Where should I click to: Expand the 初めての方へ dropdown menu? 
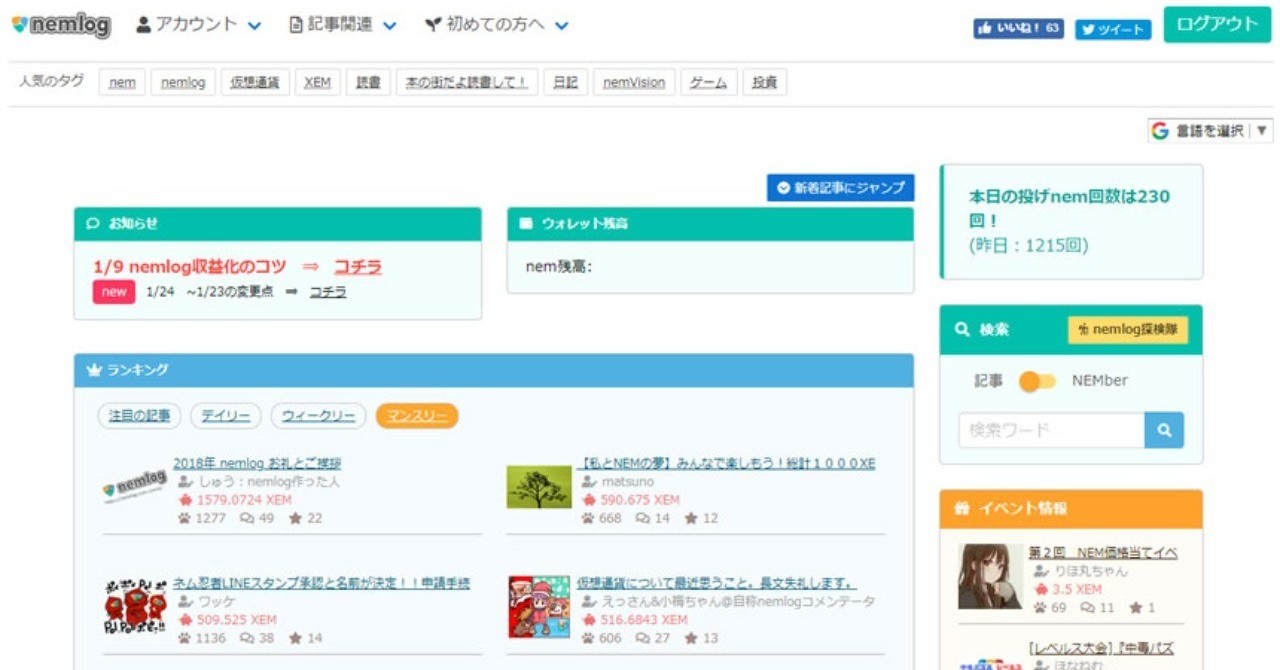(x=496, y=25)
